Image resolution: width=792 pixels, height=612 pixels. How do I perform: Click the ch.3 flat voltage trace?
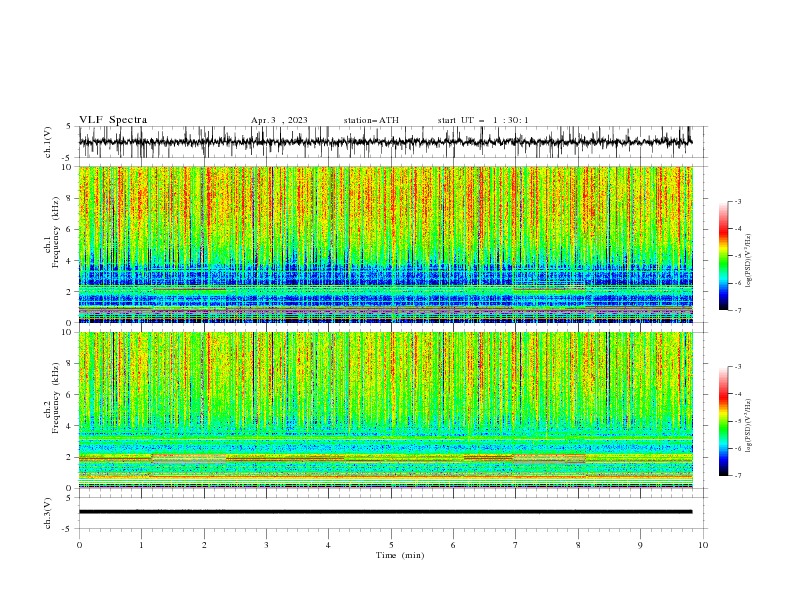coord(385,512)
